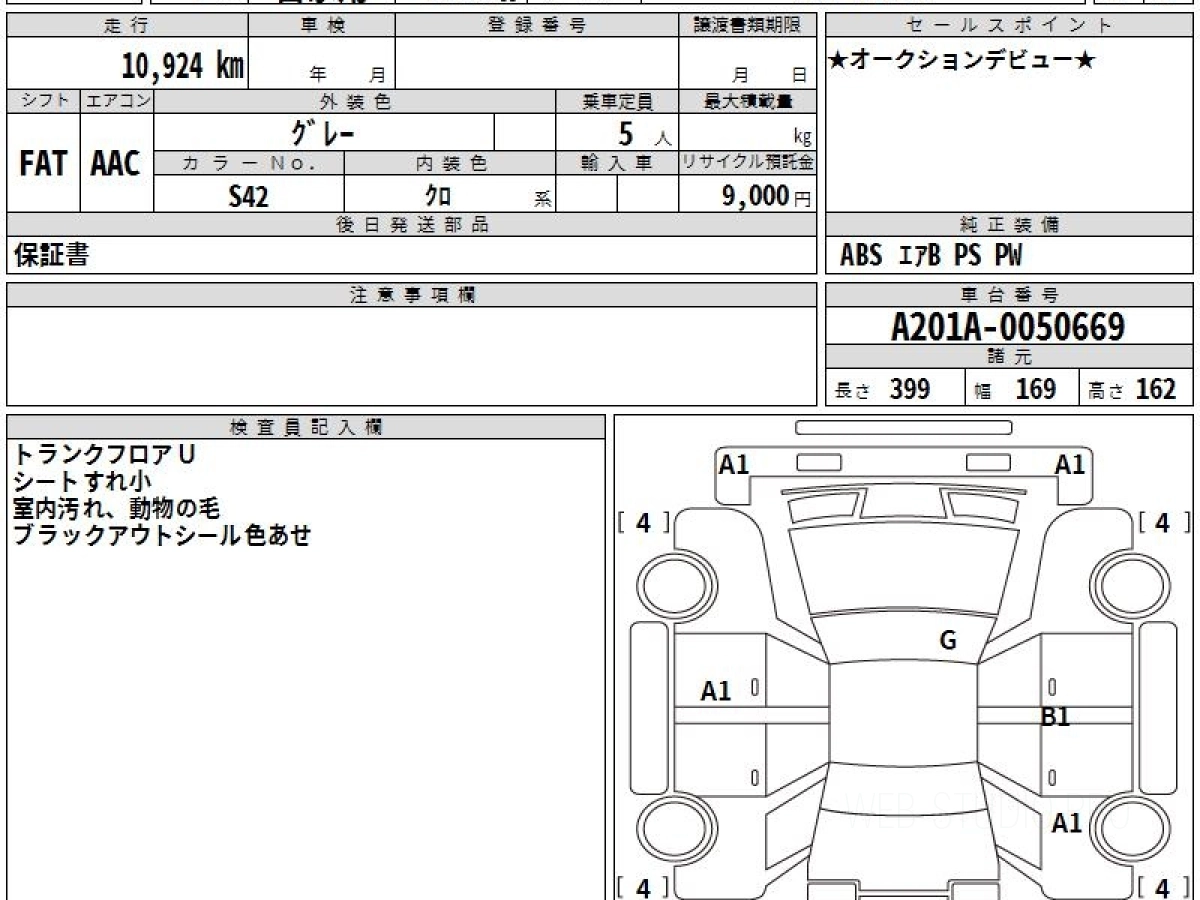This screenshot has width=1200, height=900.
Task: Click the シートすれ小 inspector note
Action: point(83,481)
